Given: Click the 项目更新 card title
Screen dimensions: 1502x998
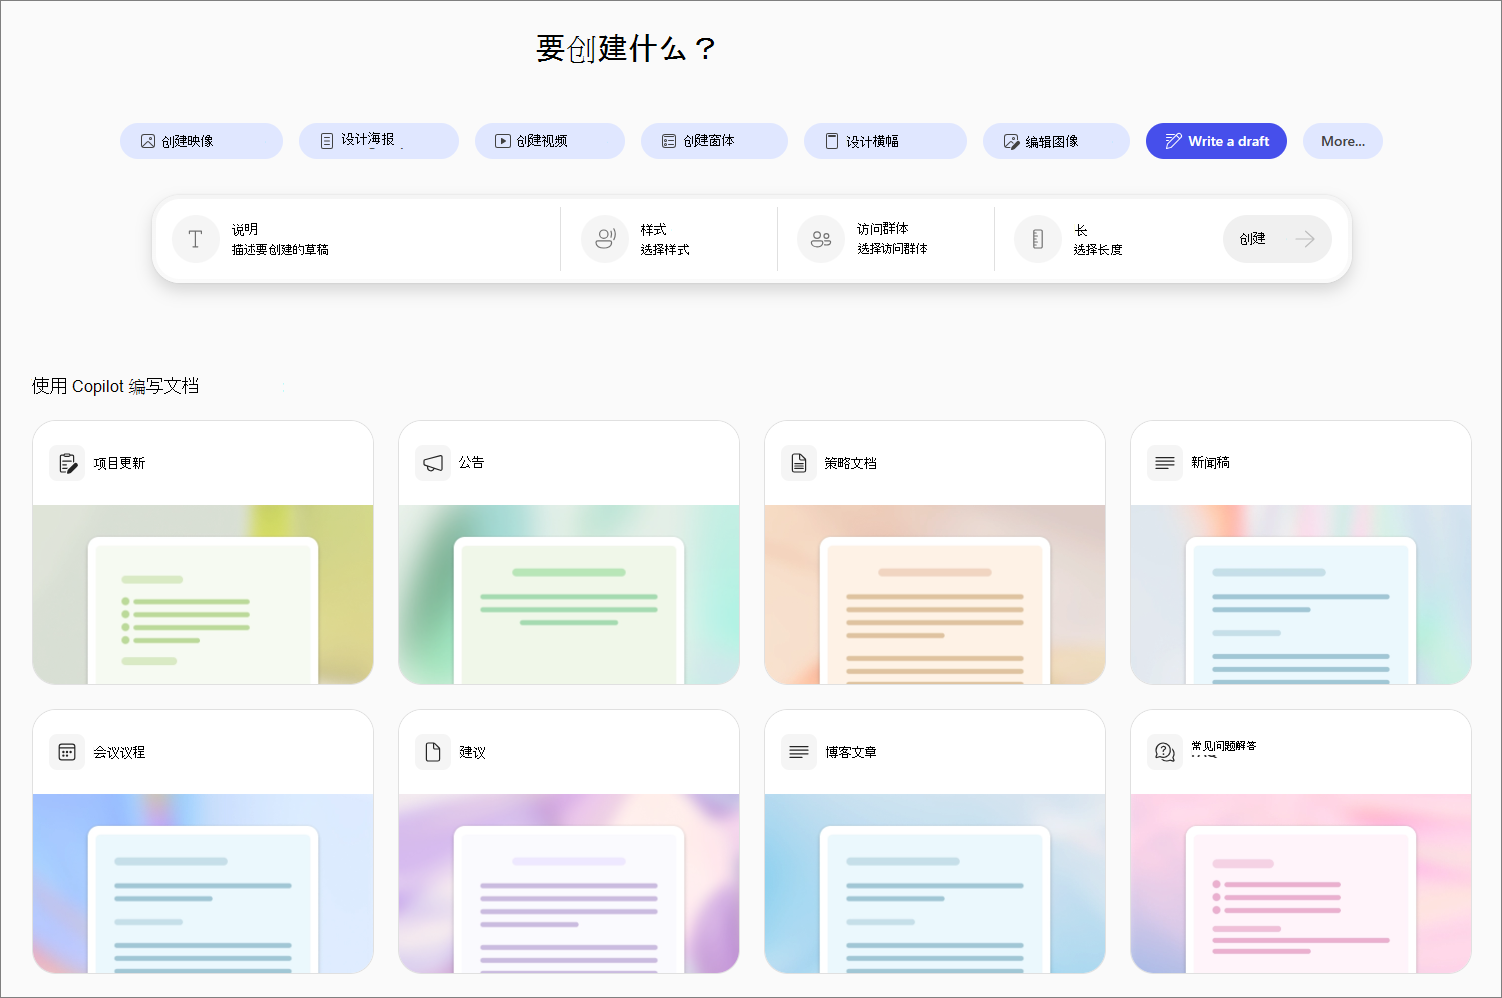Looking at the screenshot, I should click(x=119, y=463).
